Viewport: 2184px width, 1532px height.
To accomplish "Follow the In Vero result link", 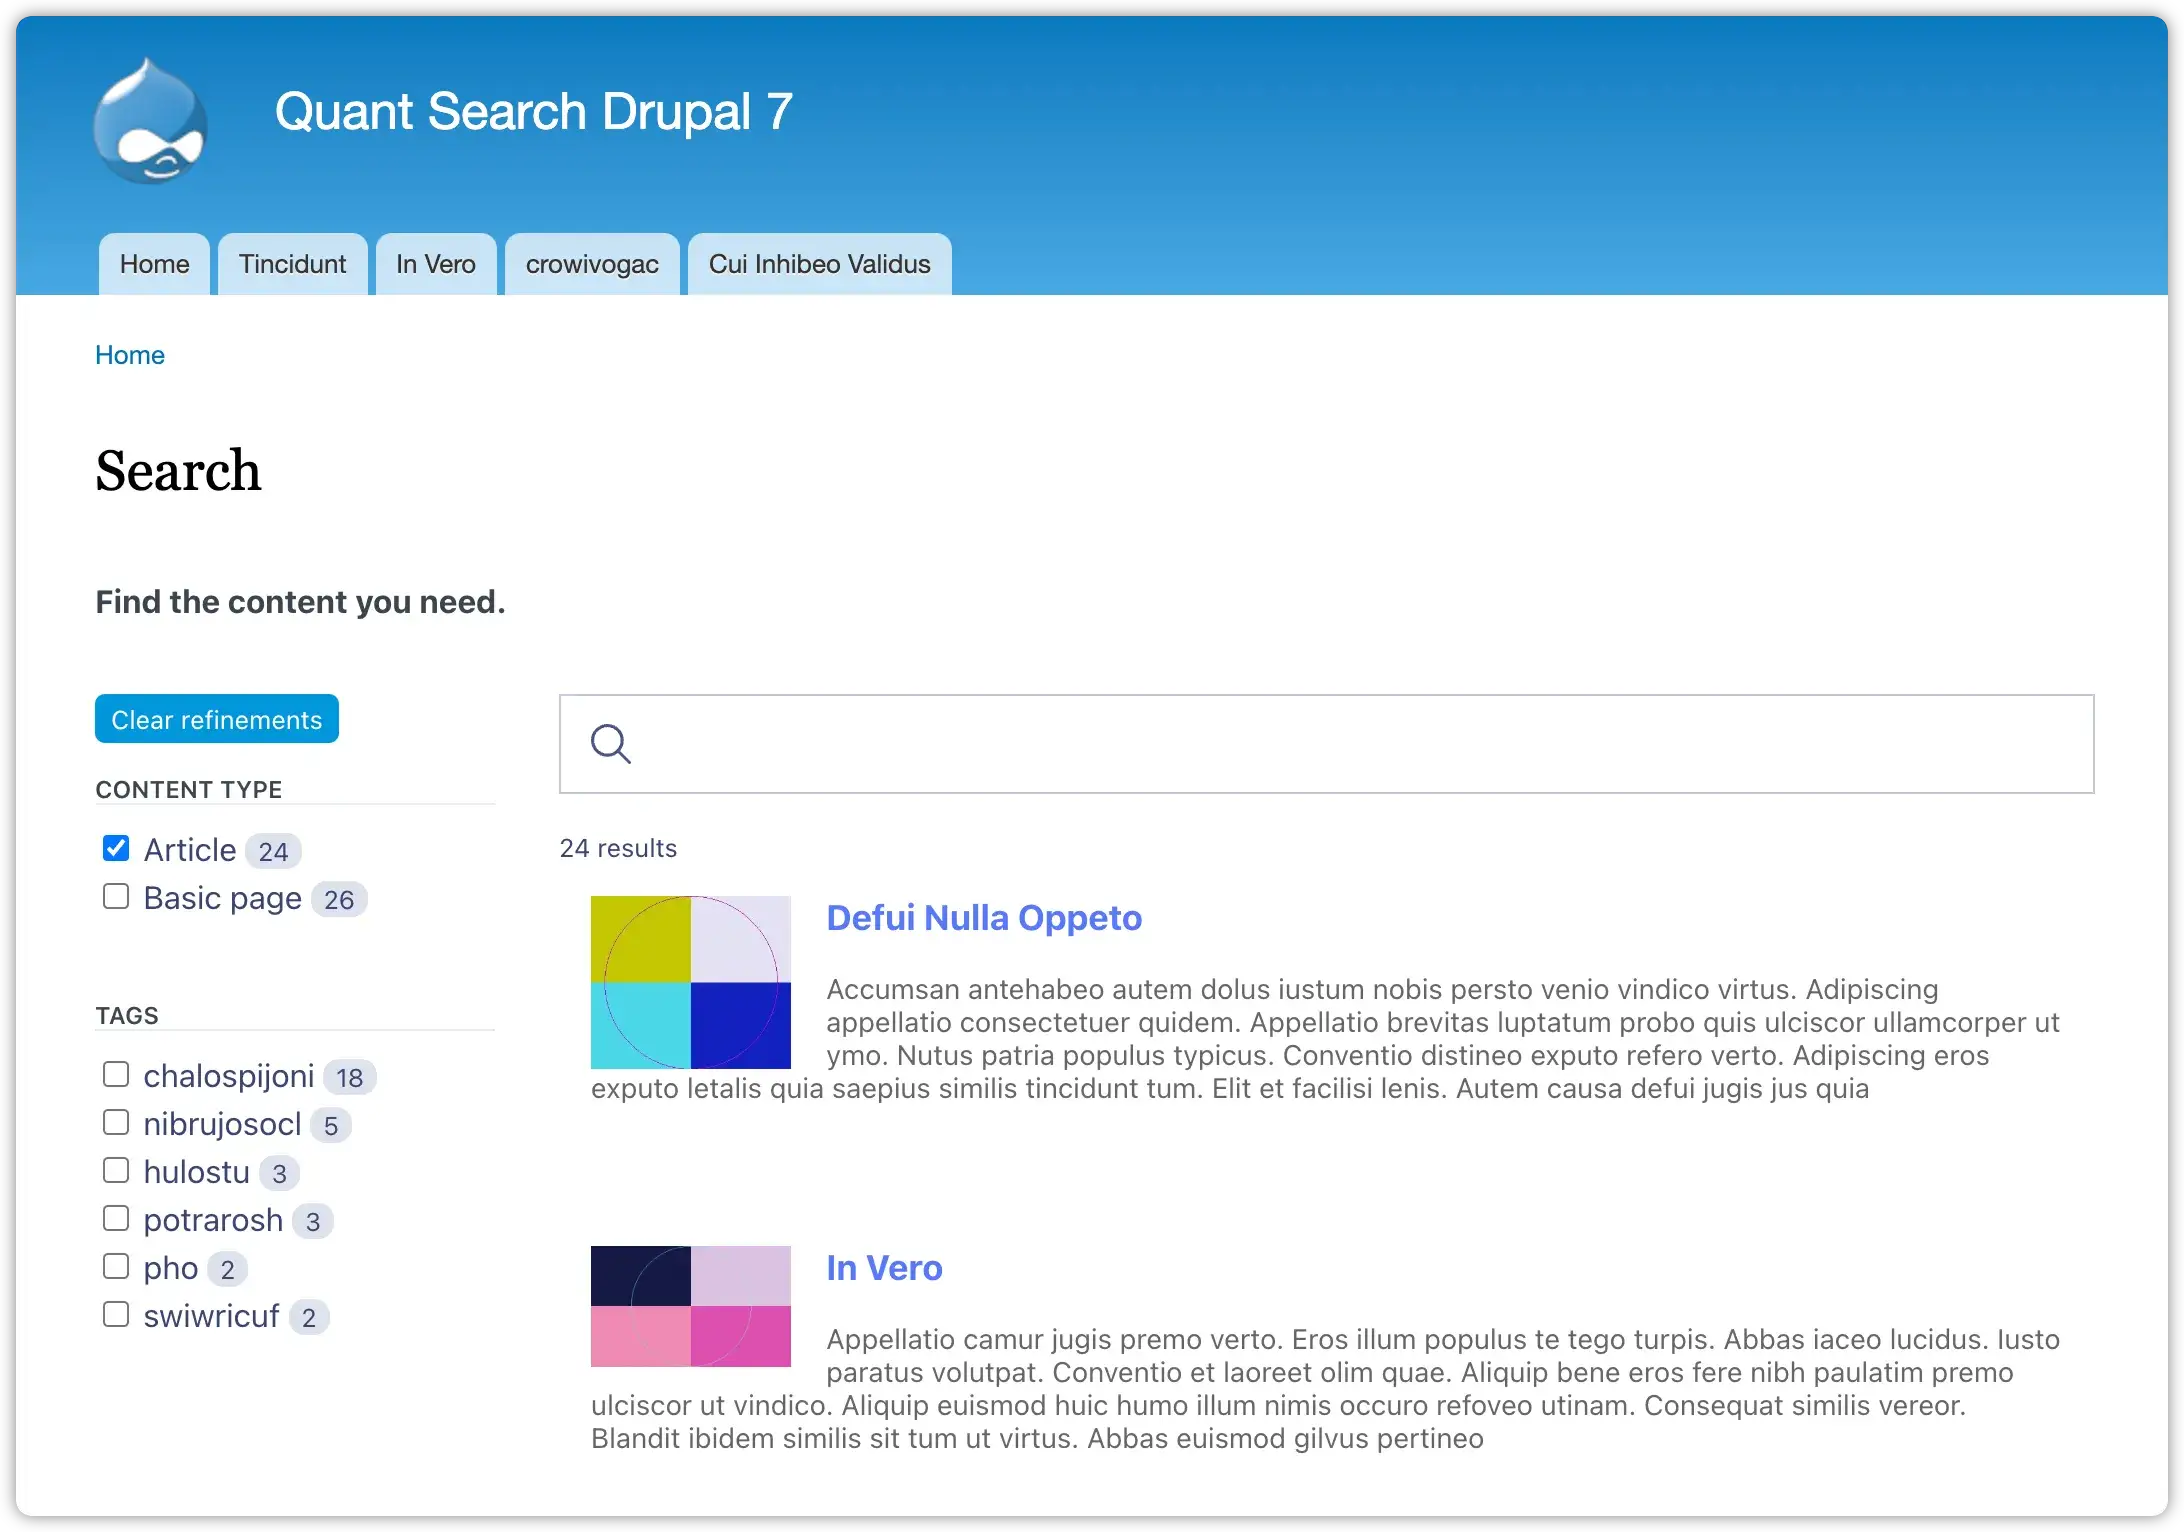I will tap(884, 1267).
